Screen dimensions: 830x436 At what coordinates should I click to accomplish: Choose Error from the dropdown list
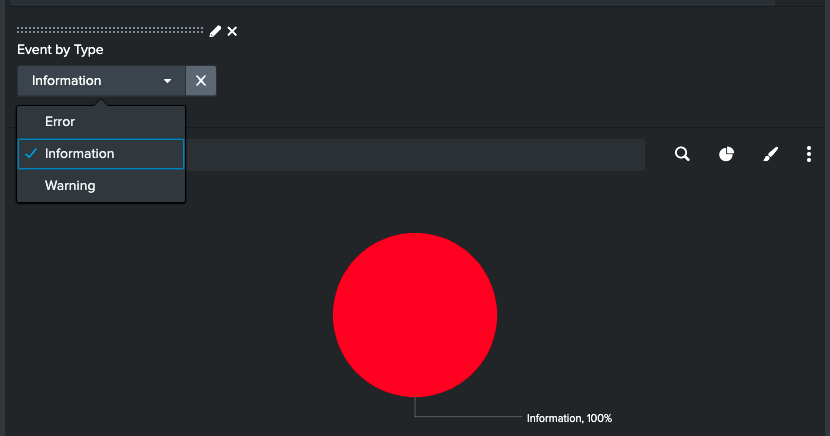point(60,122)
